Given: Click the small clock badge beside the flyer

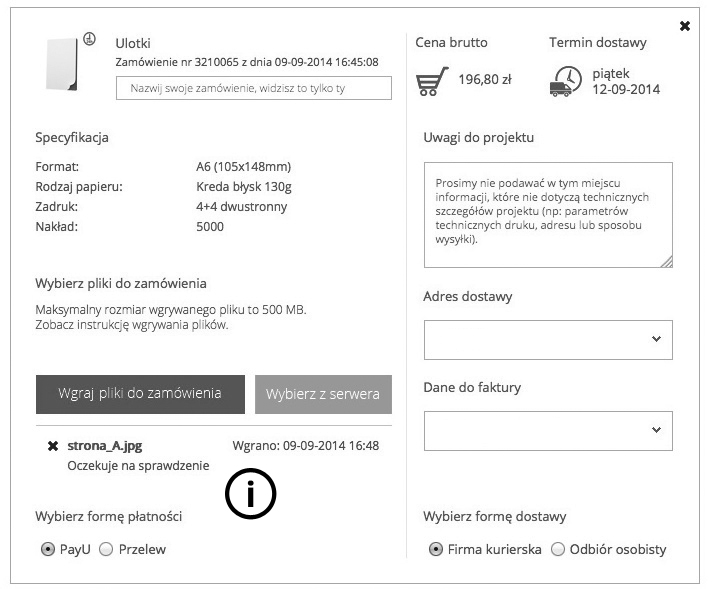Looking at the screenshot, I should point(89,39).
